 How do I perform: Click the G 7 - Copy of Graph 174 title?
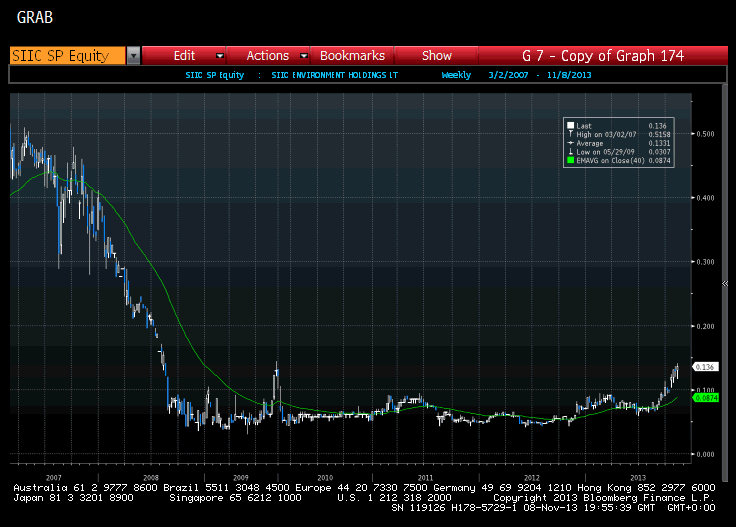[603, 56]
